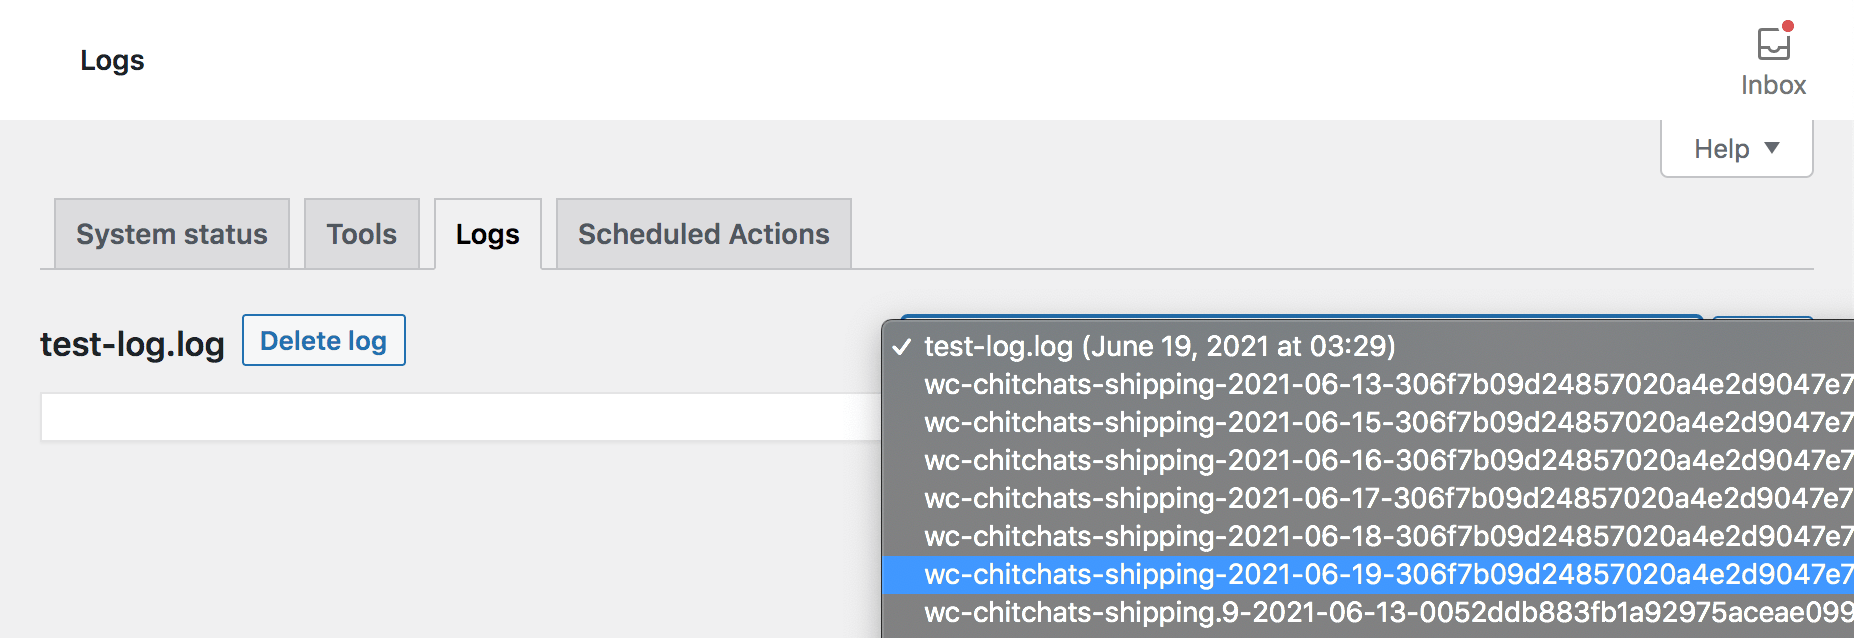The image size is (1854, 638).
Task: Open the Inbox icon
Action: pos(1773,44)
